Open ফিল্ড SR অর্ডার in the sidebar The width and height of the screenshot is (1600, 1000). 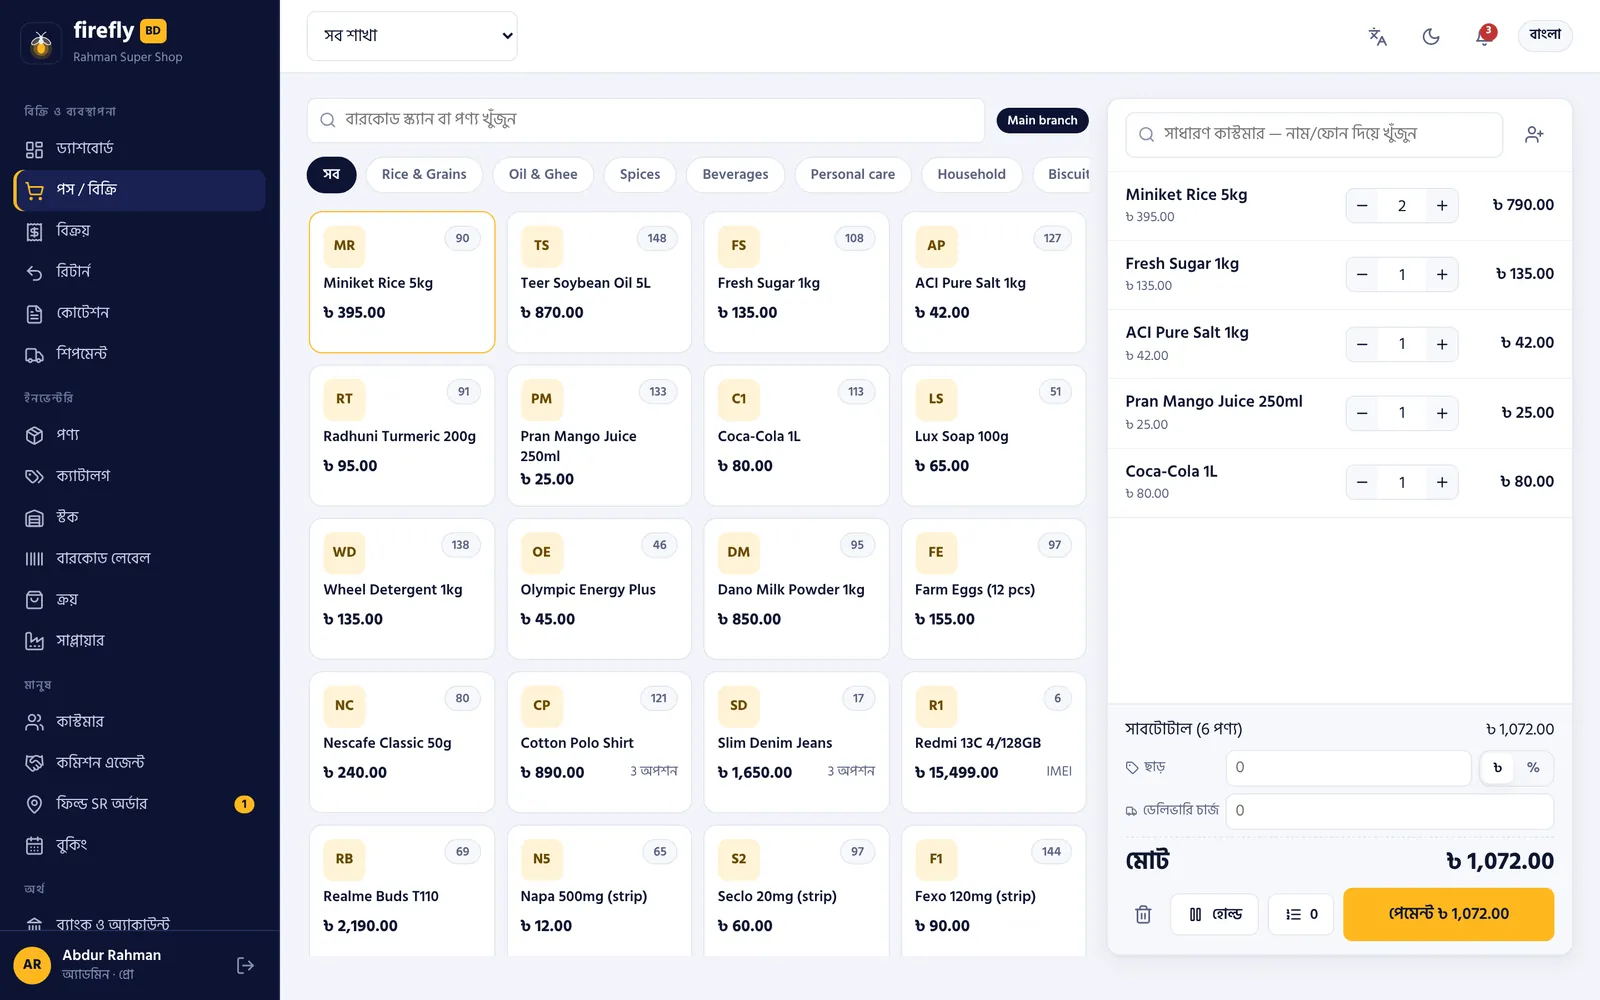click(x=140, y=803)
